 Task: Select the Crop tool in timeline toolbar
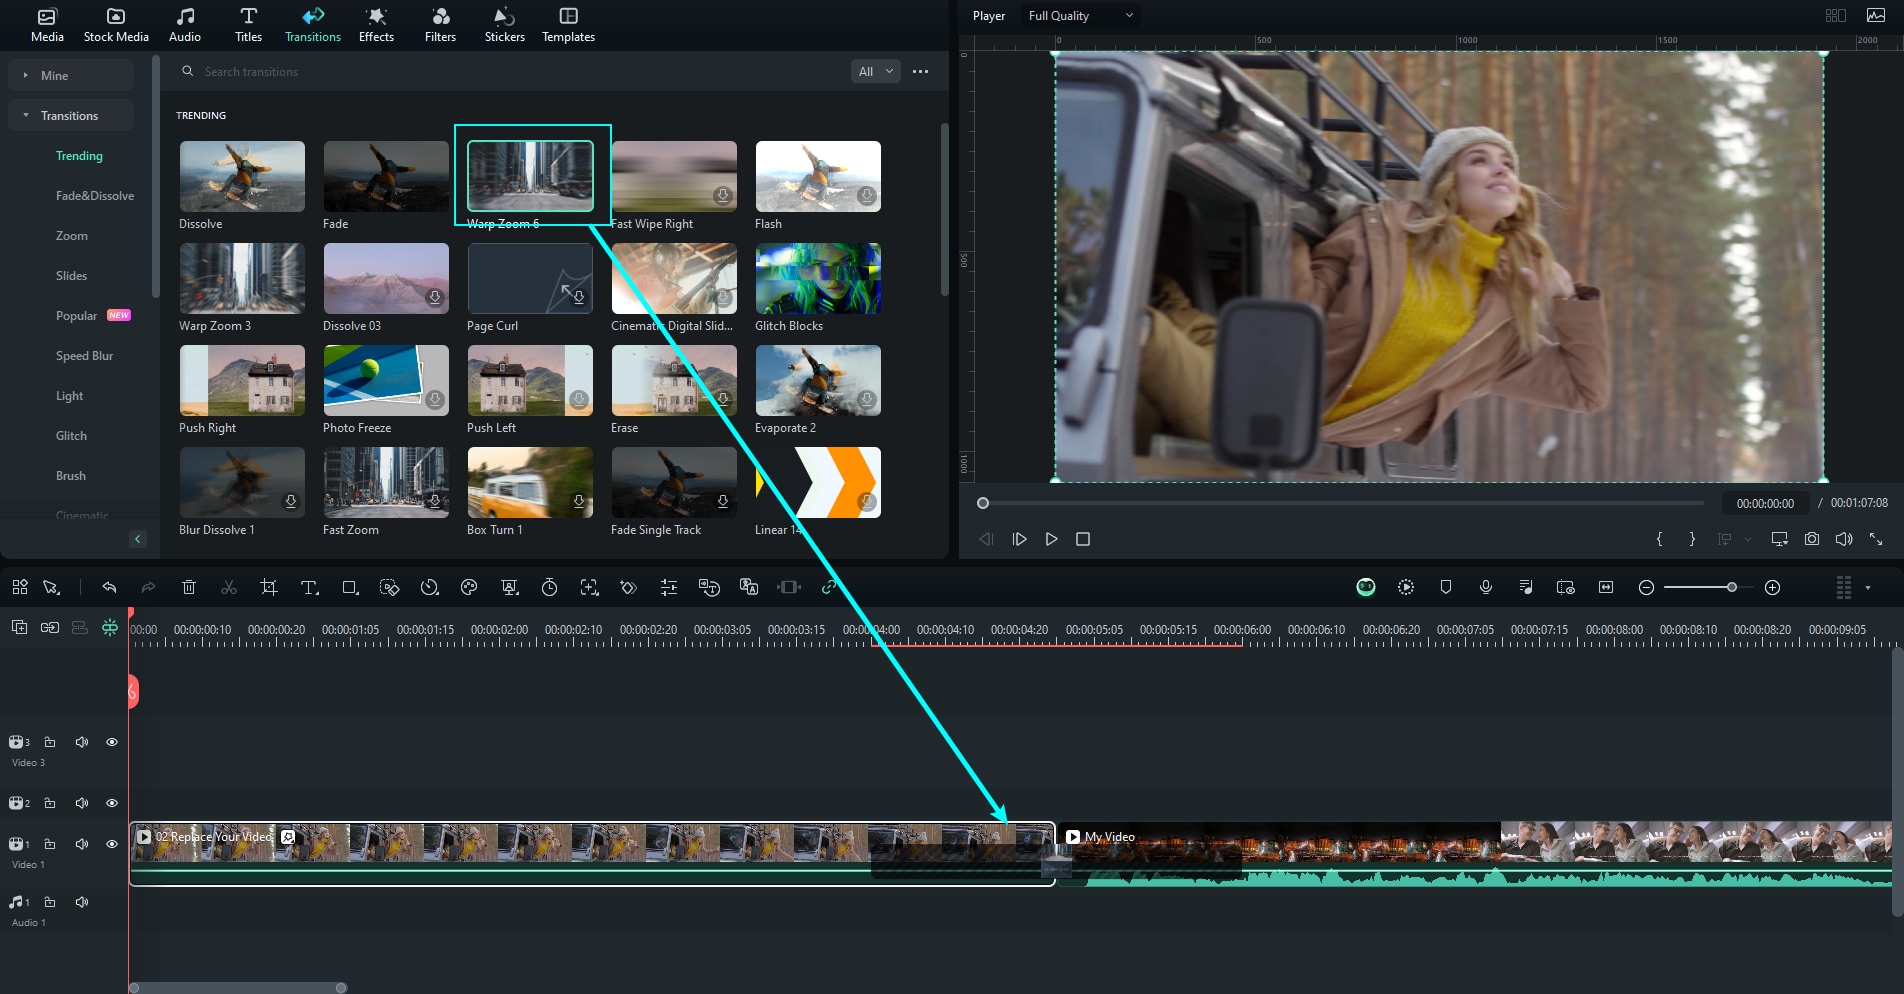tap(268, 588)
